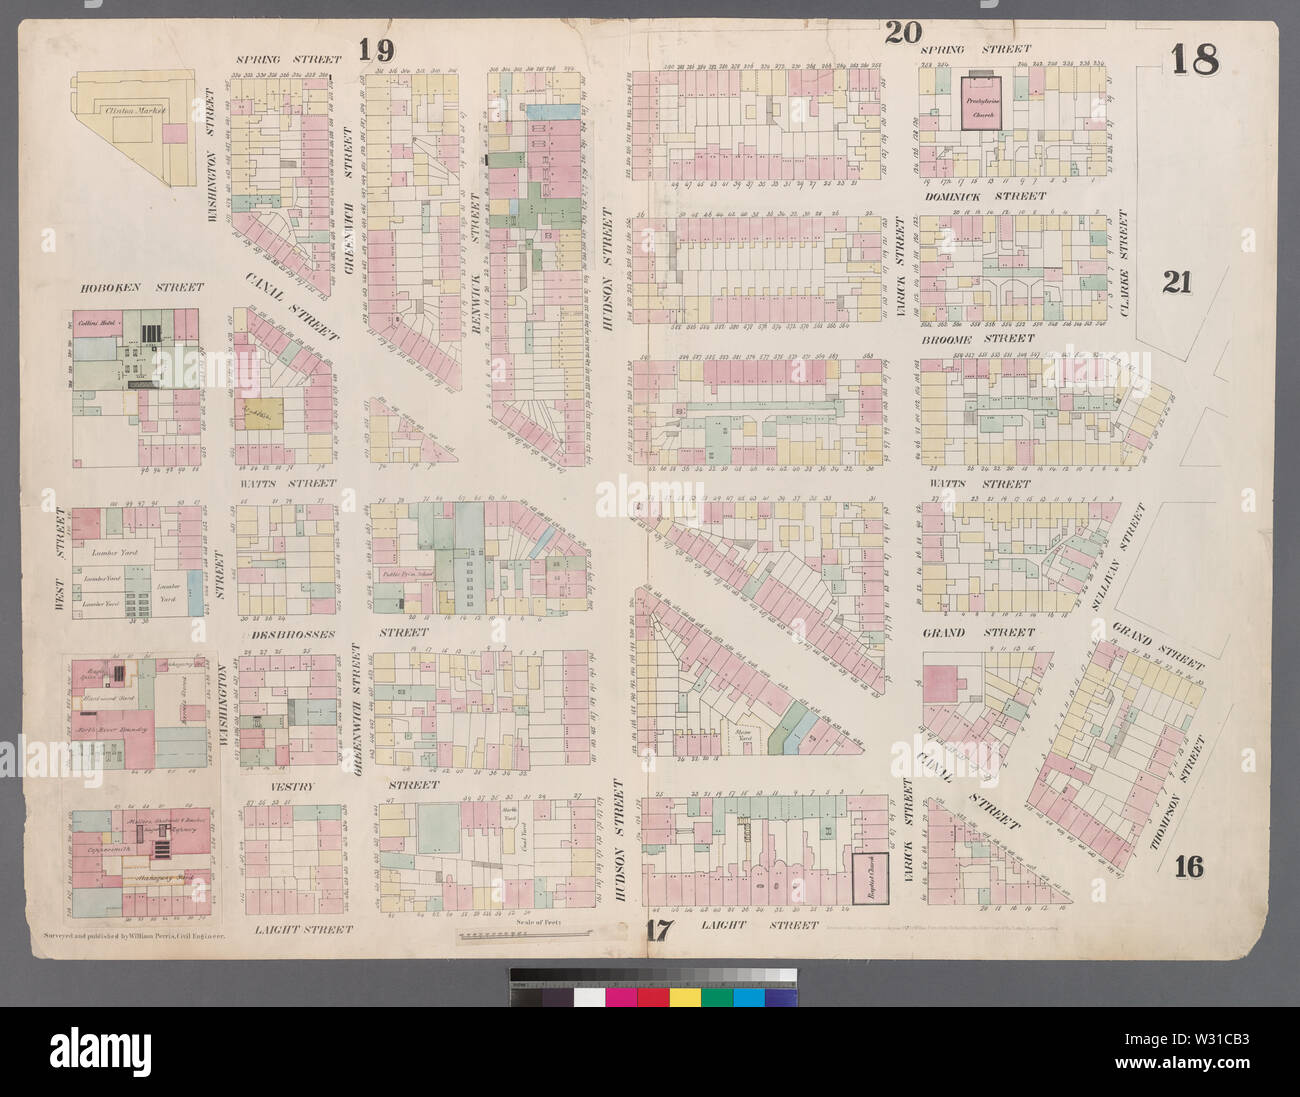The height and width of the screenshot is (1097, 1300).
Task: Click the Baptist Church building
Action: click(869, 877)
